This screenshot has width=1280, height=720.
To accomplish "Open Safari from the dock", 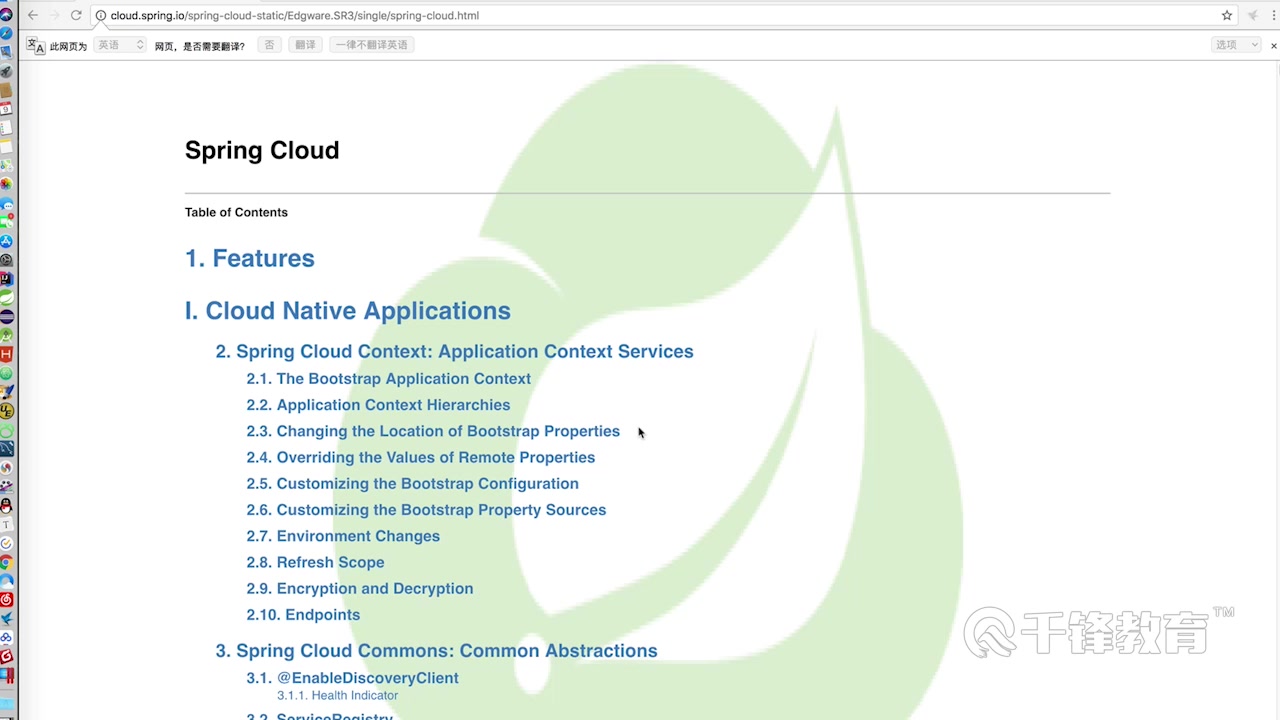I will point(6,33).
